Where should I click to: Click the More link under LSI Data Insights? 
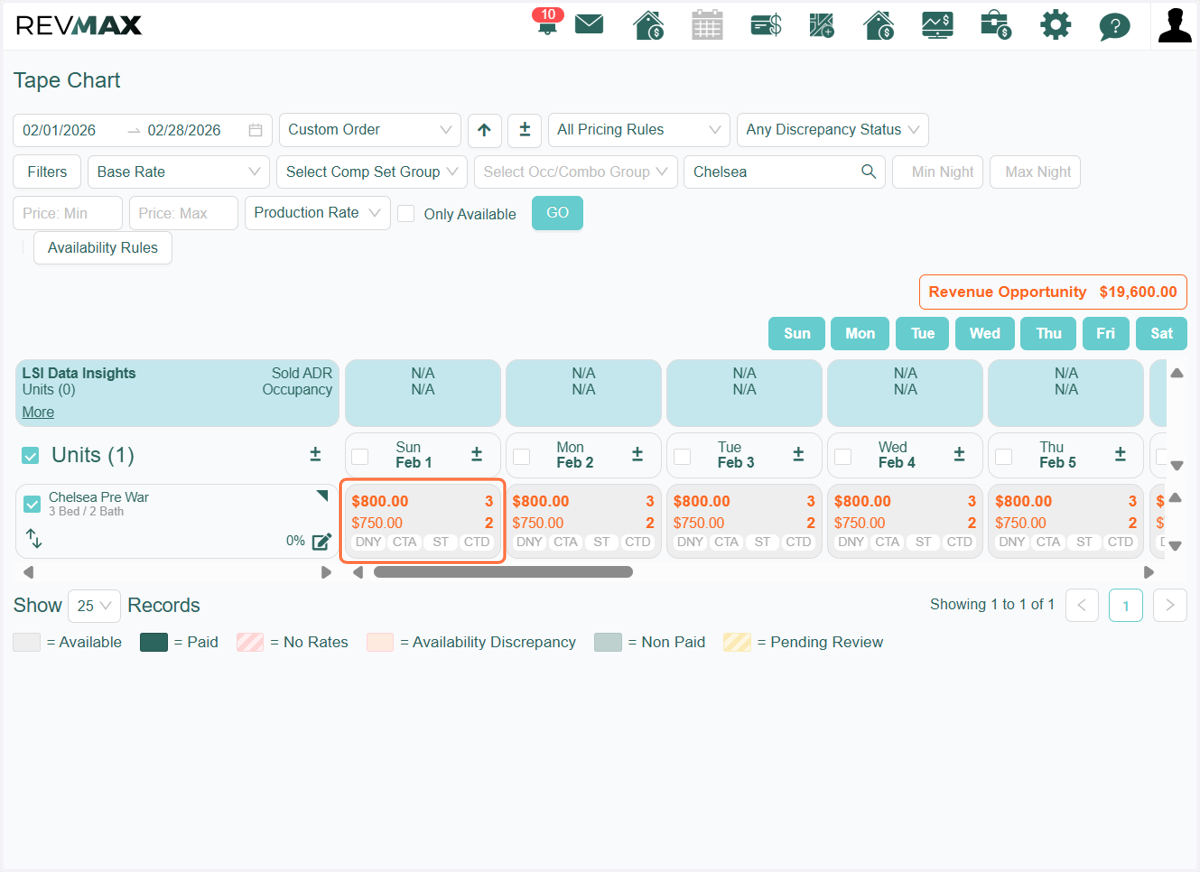pyautogui.click(x=38, y=412)
